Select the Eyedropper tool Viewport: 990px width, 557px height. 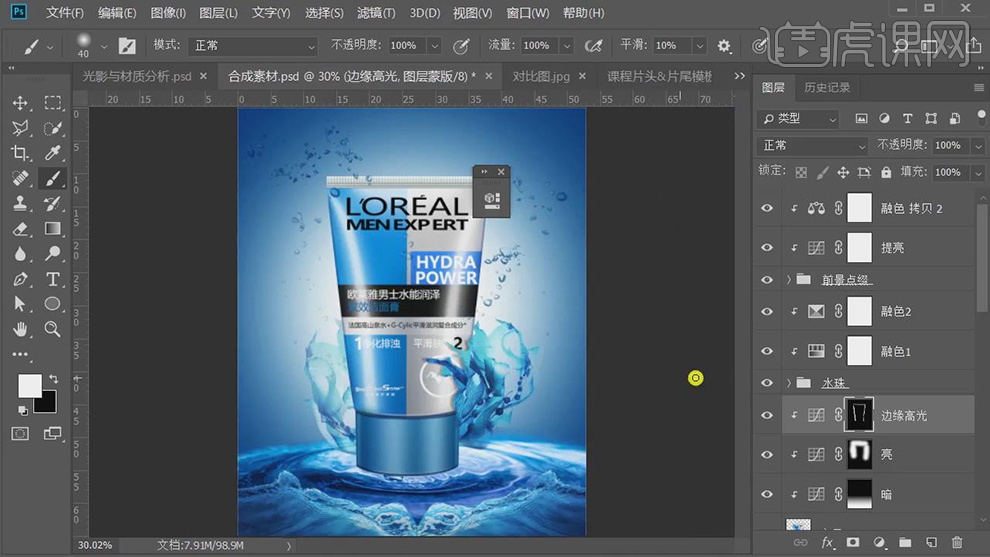pyautogui.click(x=53, y=153)
